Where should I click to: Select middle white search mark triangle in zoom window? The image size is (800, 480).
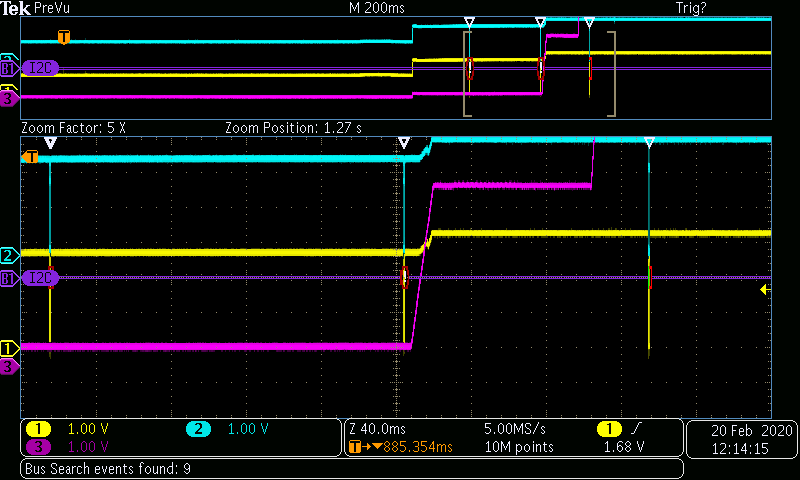(404, 142)
